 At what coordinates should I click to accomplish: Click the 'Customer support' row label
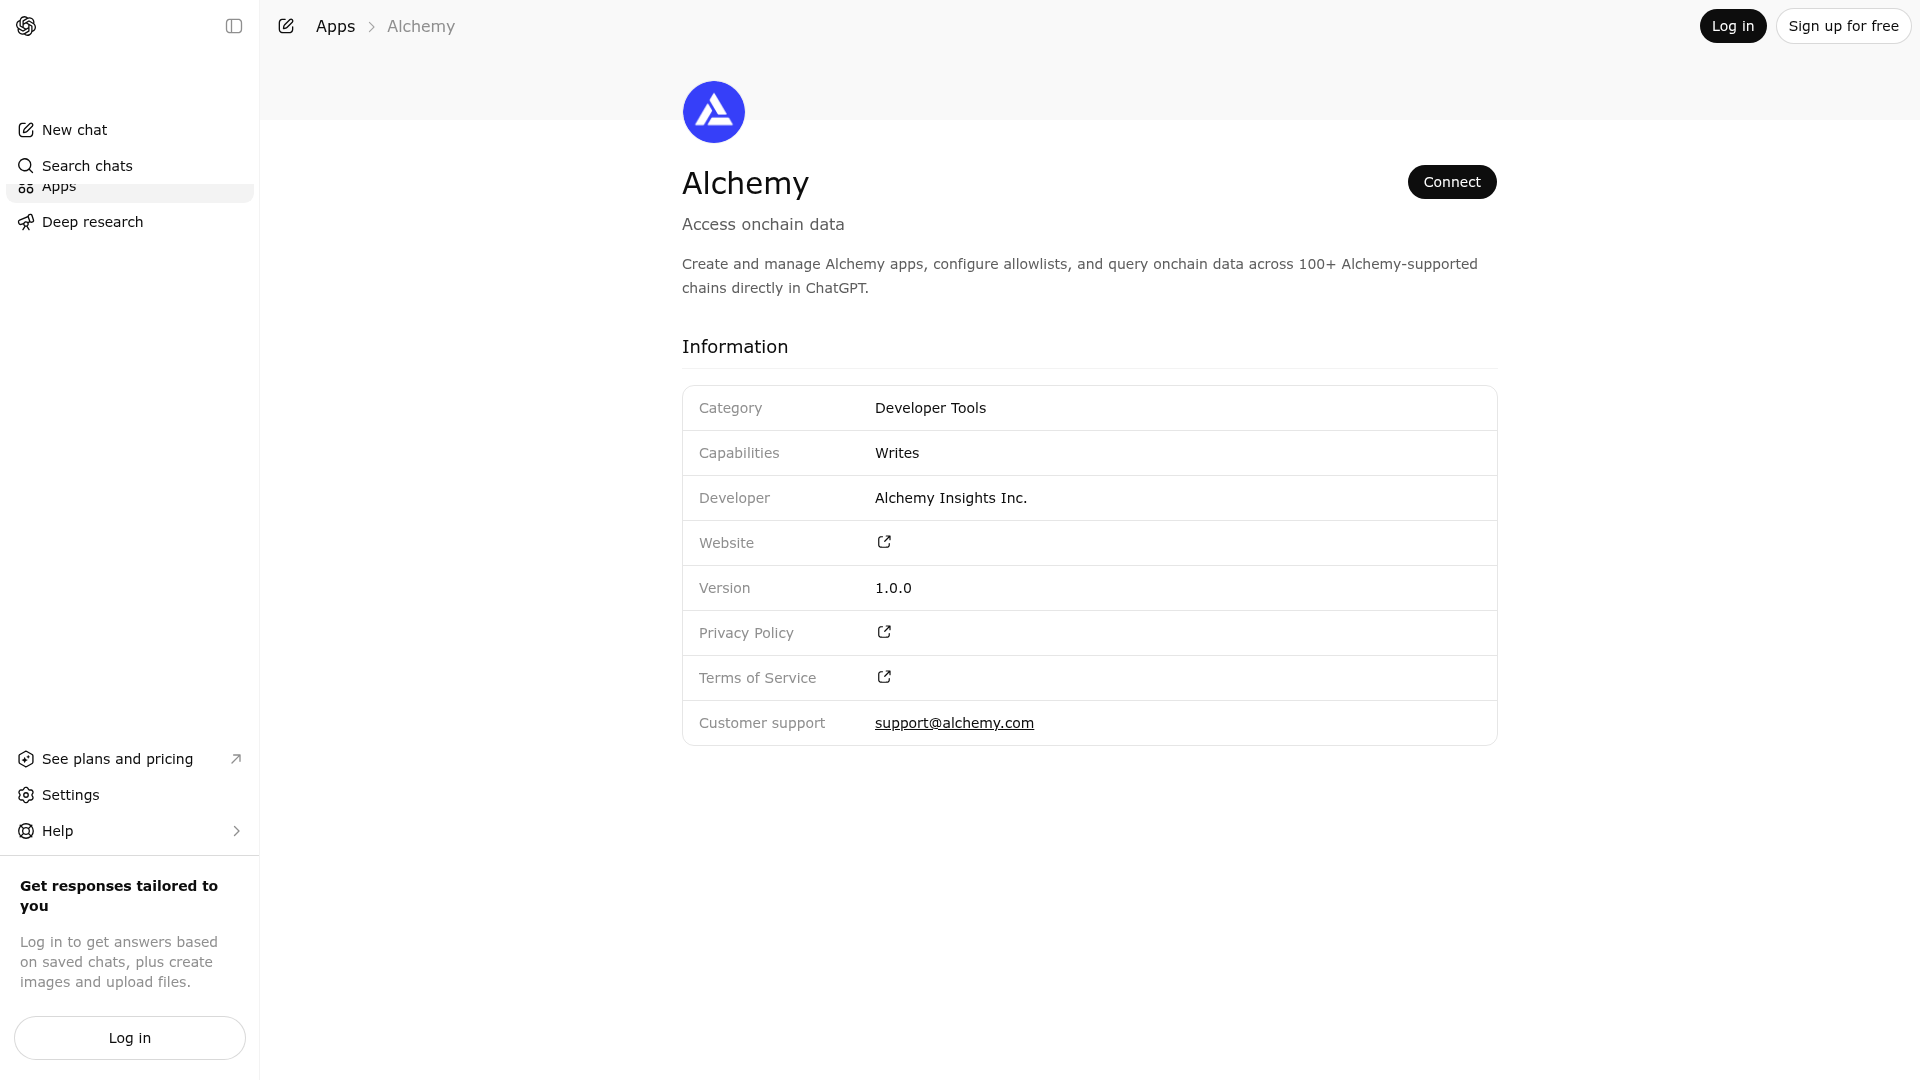(x=762, y=723)
